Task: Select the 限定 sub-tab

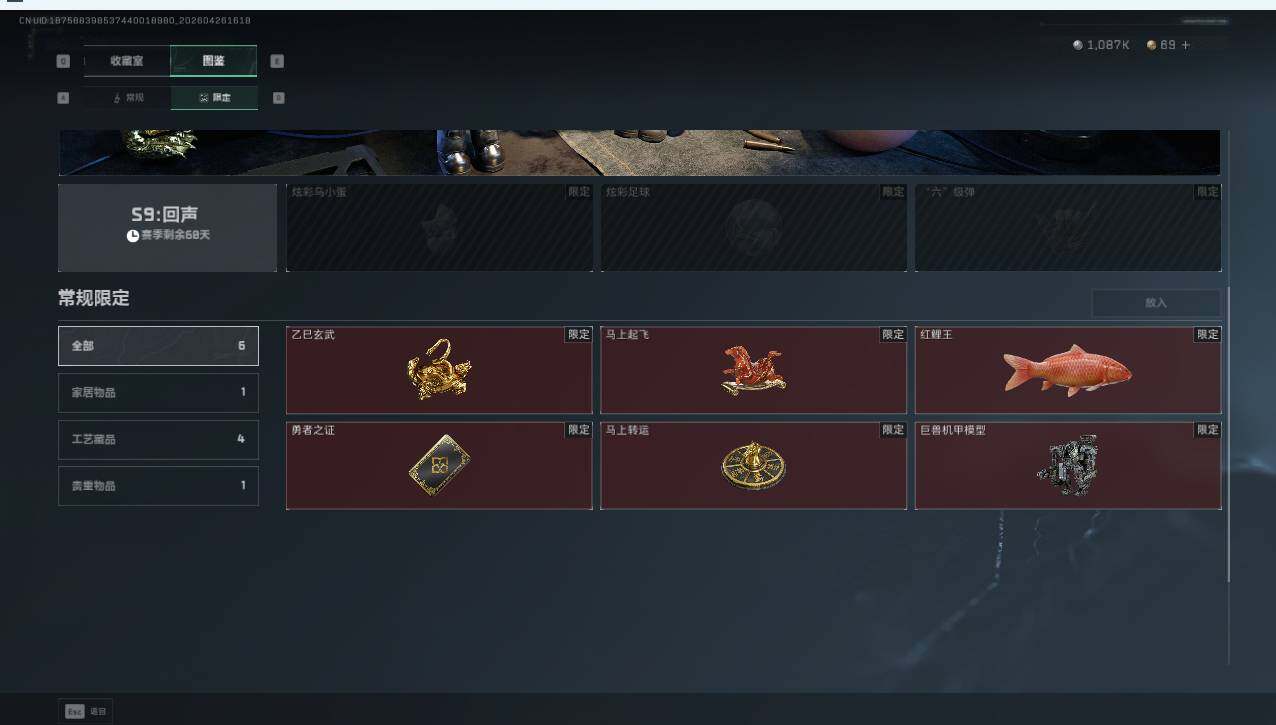Action: click(x=214, y=98)
